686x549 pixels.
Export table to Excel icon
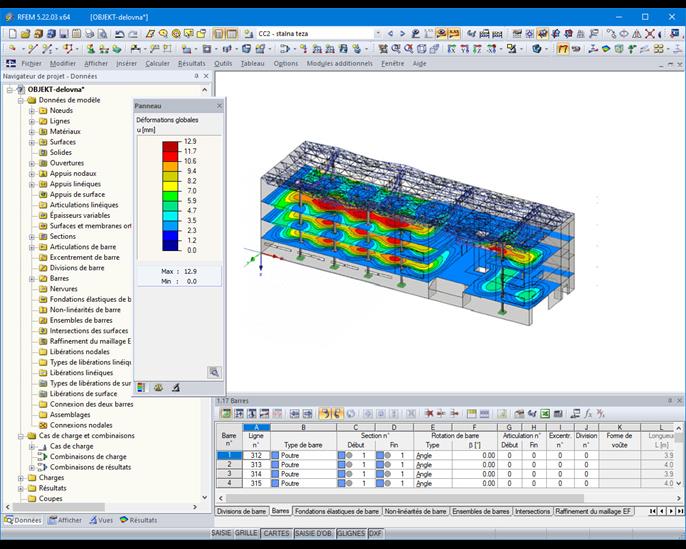coord(545,413)
